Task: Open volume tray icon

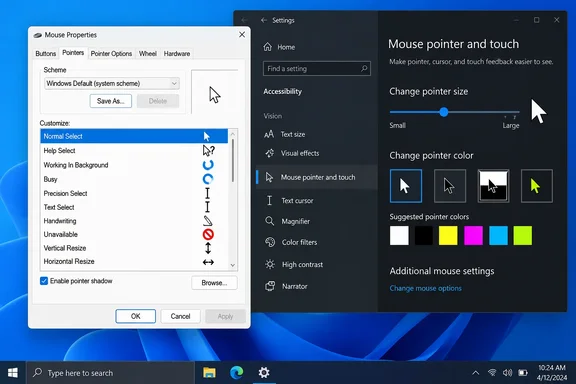Action: pos(507,373)
